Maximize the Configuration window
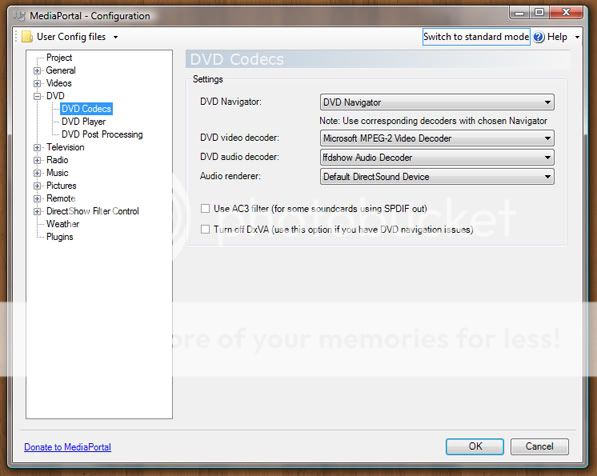Screen dimensions: 597x476 pos(540,12)
